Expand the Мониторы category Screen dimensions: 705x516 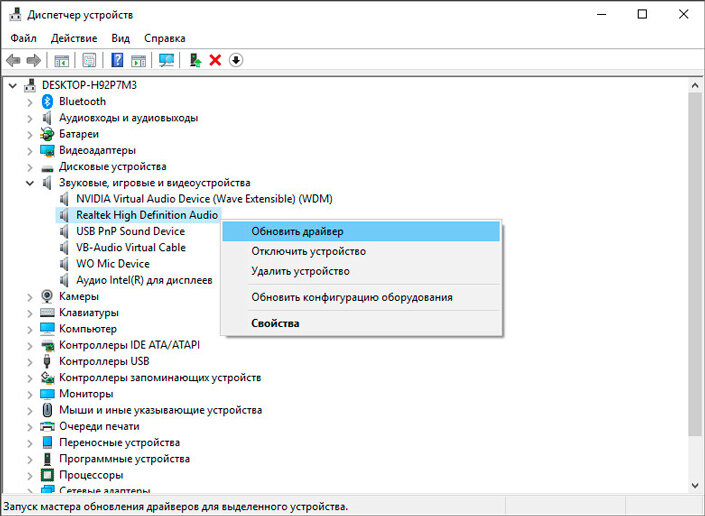[x=30, y=394]
